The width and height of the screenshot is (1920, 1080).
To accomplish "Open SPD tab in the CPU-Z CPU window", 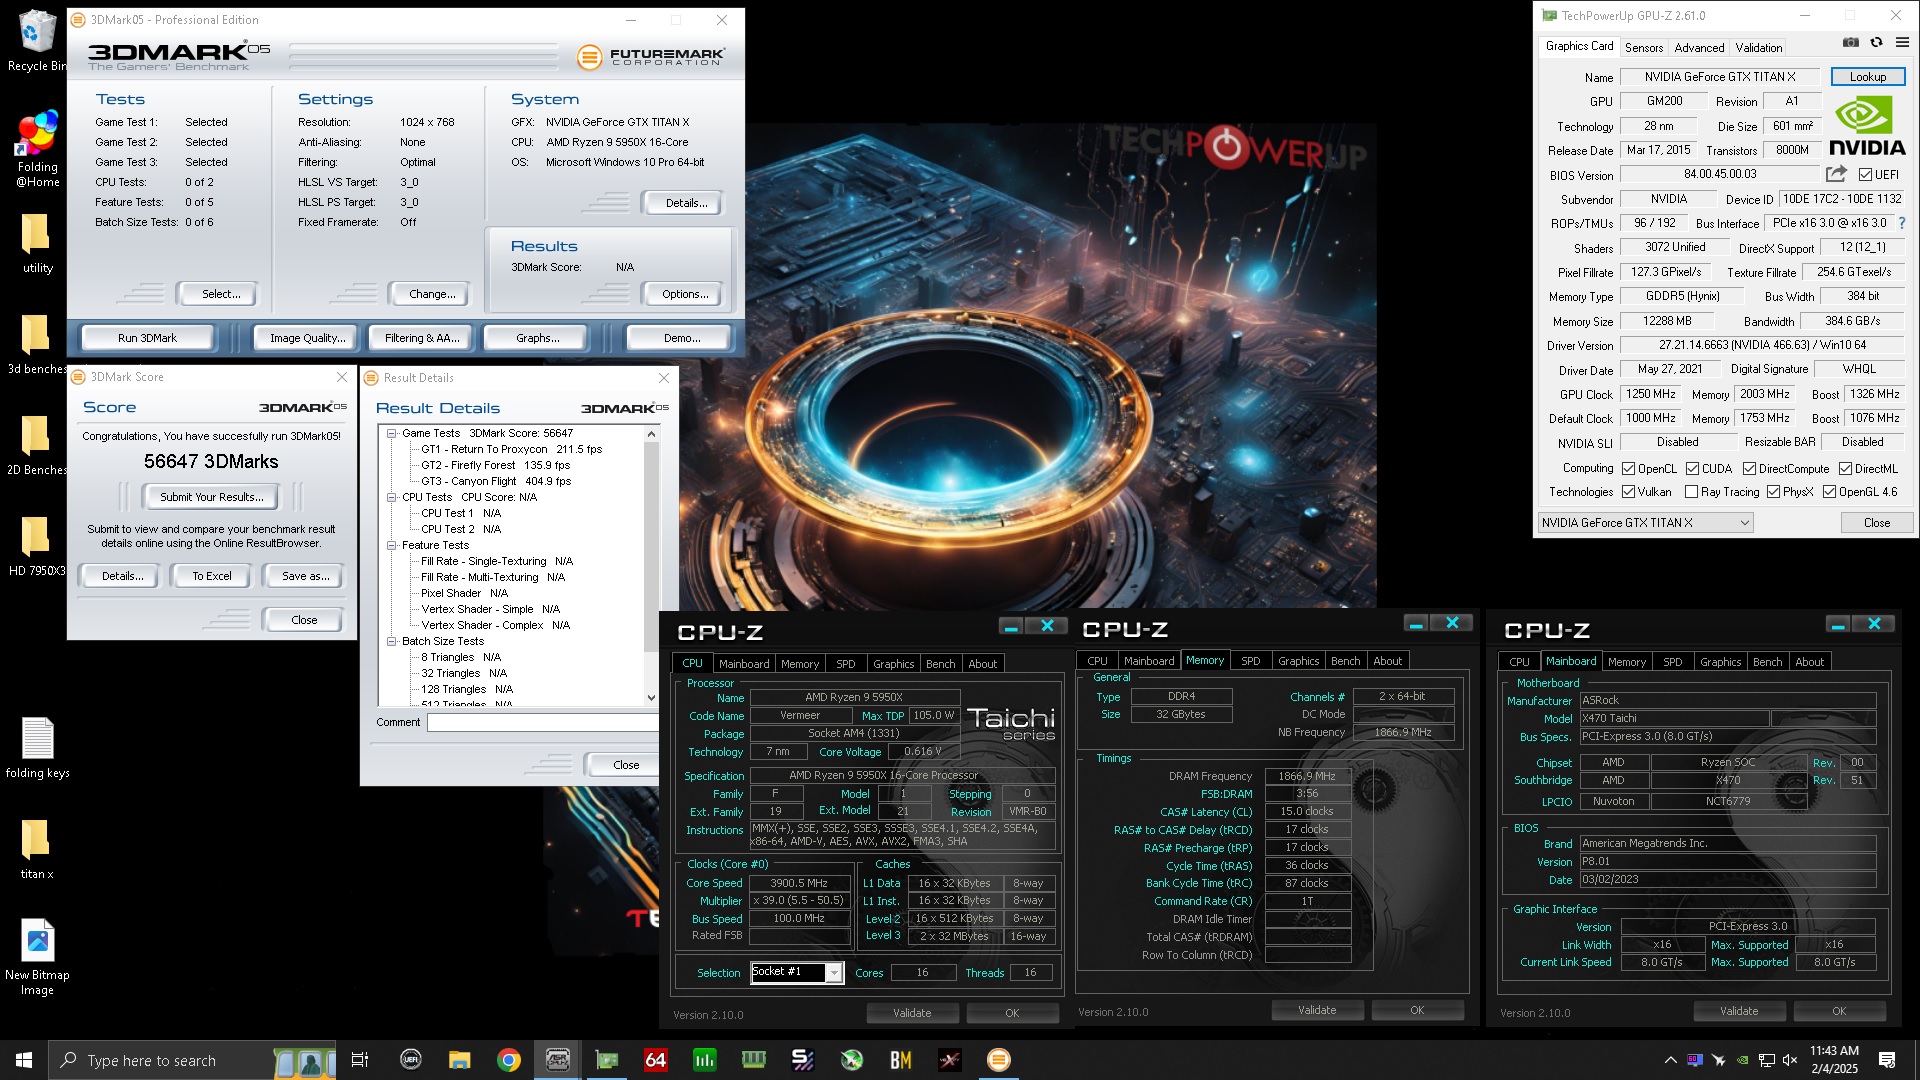I will 845,664.
